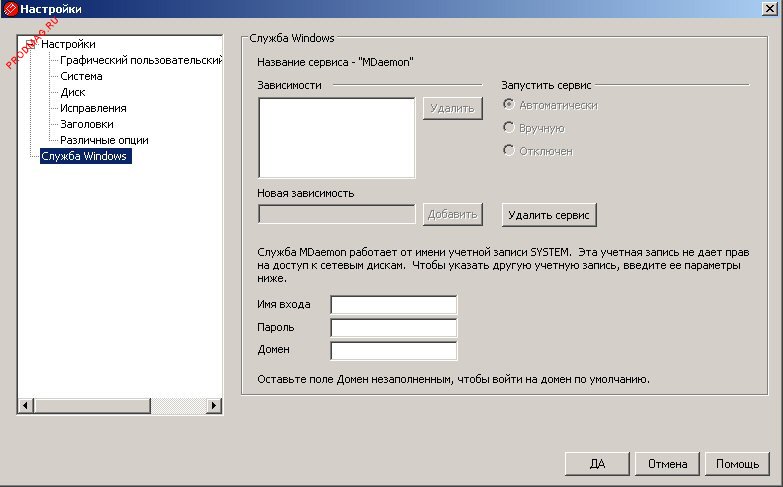Select Заголовки in the settings tree

pos(88,124)
